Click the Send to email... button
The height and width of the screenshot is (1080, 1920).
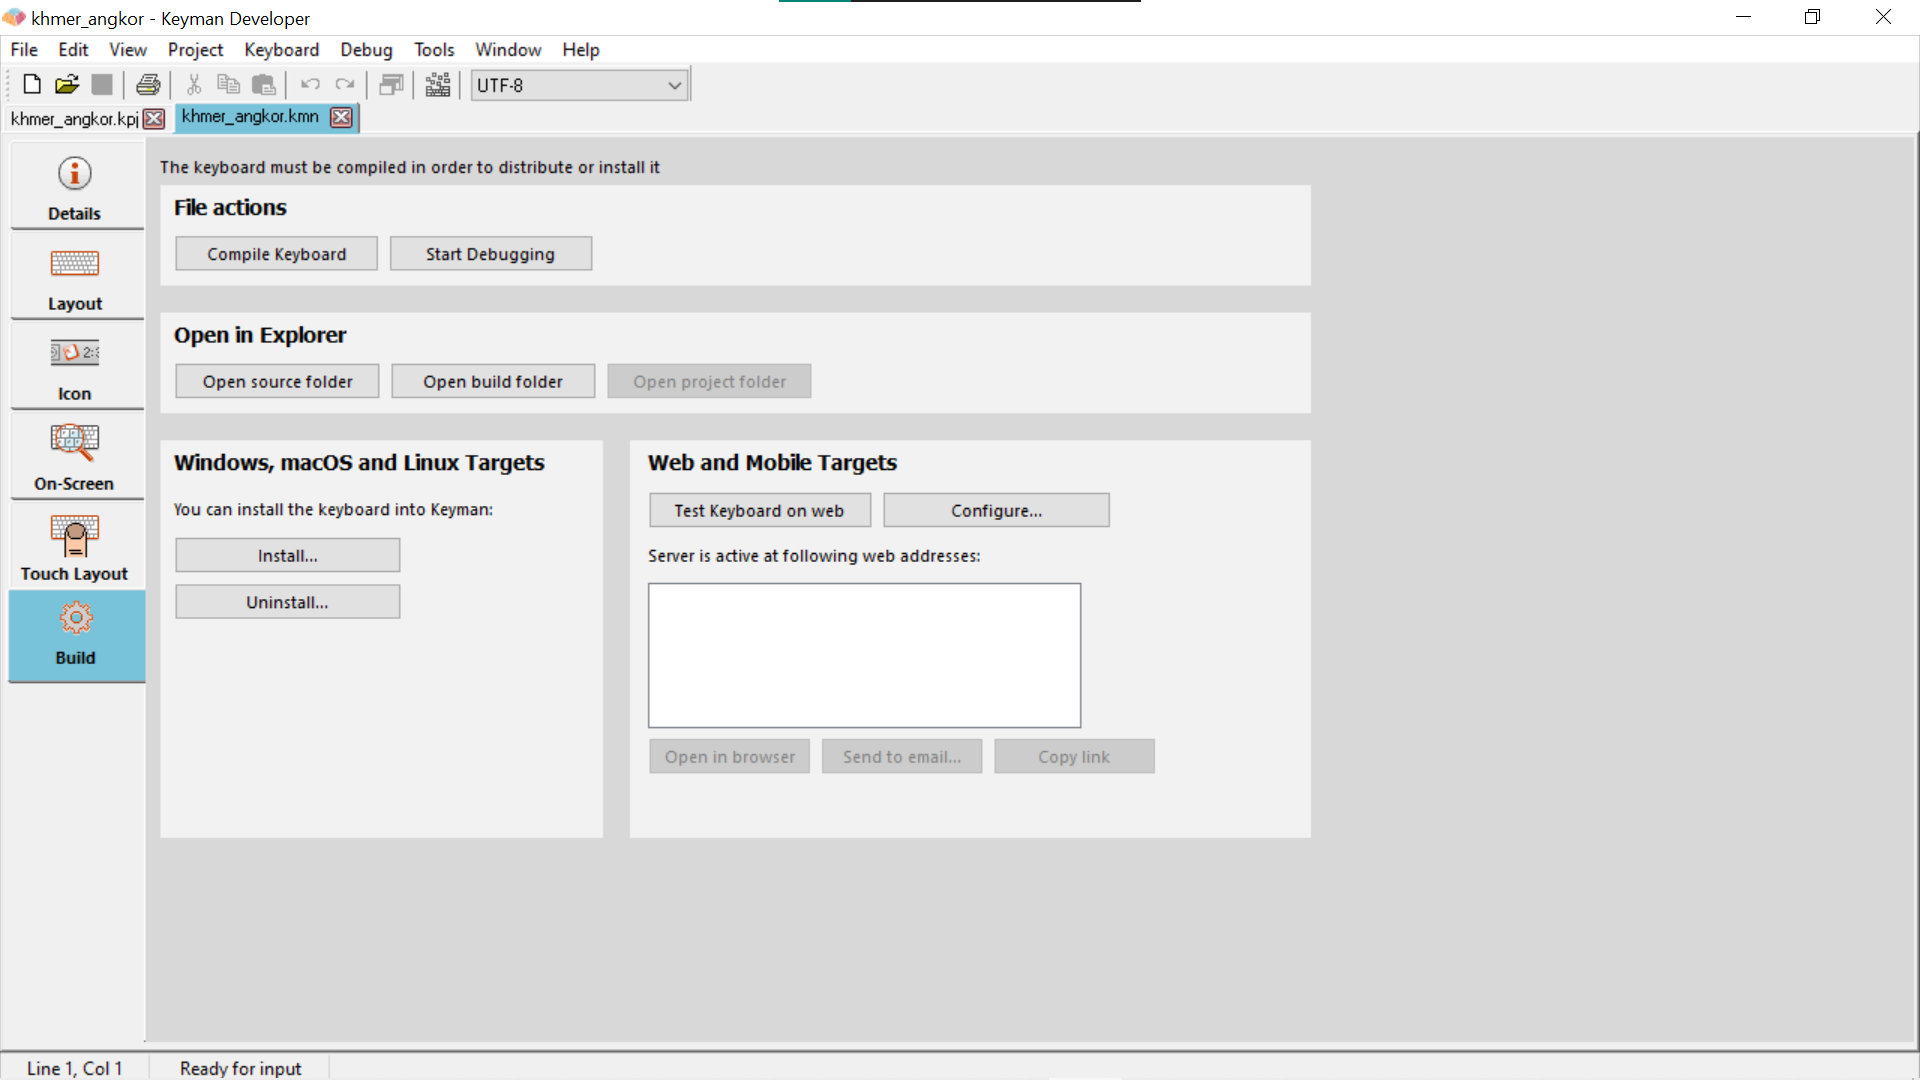pyautogui.click(x=902, y=757)
